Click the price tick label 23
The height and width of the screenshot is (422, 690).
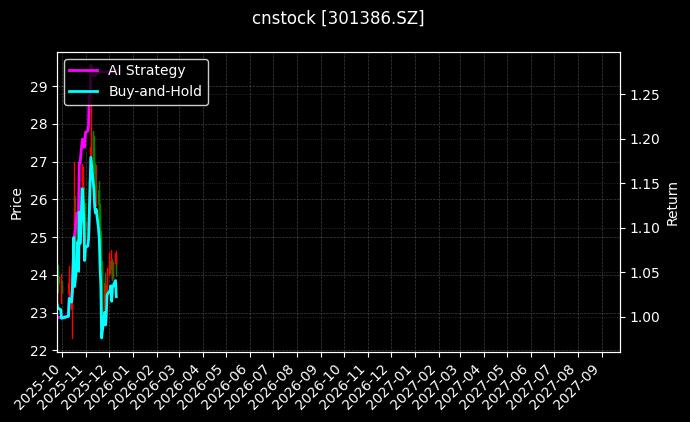click(x=38, y=314)
